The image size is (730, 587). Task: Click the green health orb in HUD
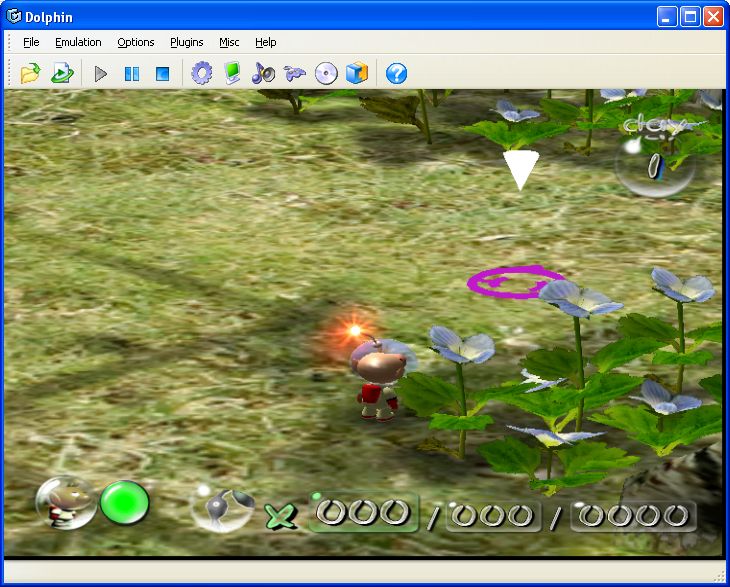tap(125, 503)
